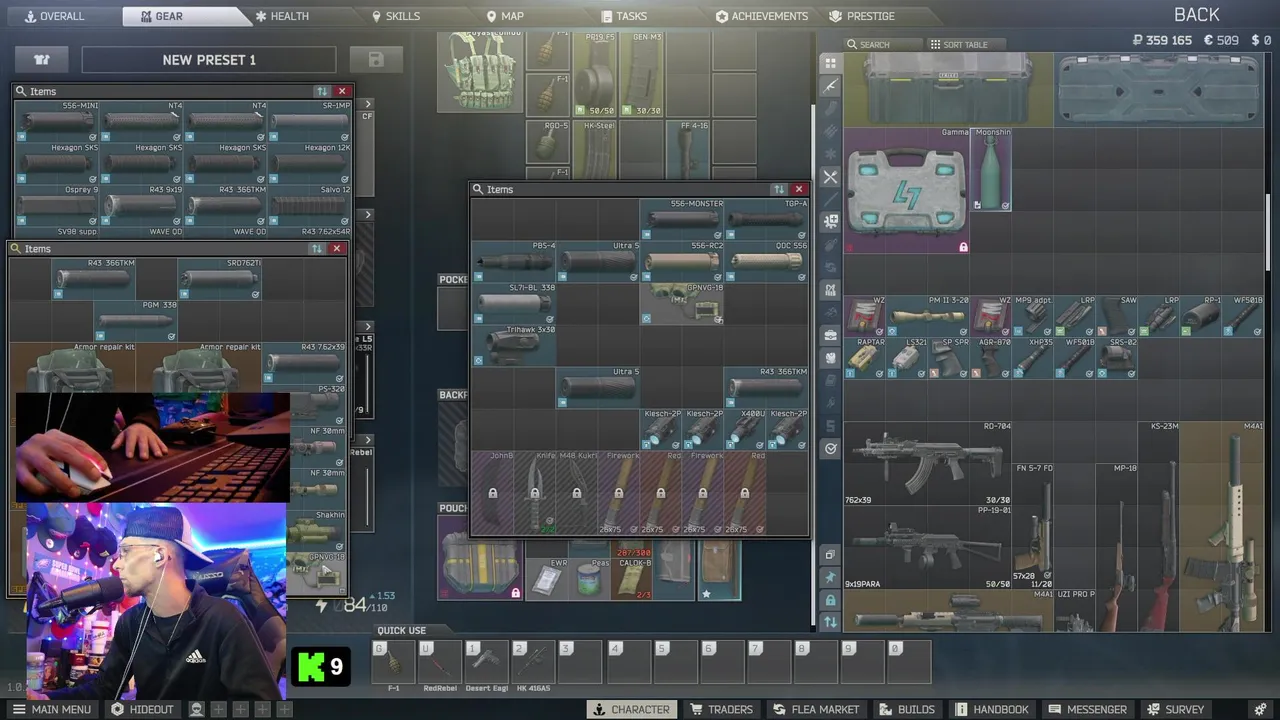This screenshot has height=720, width=1280.
Task: Select the PM II 3-20 scope
Action: (928, 316)
